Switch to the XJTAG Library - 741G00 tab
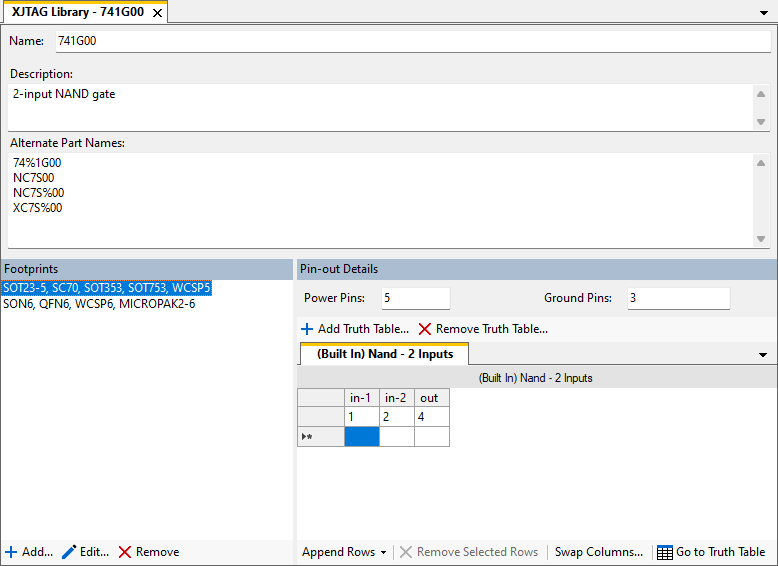This screenshot has width=778, height=566. (x=77, y=12)
